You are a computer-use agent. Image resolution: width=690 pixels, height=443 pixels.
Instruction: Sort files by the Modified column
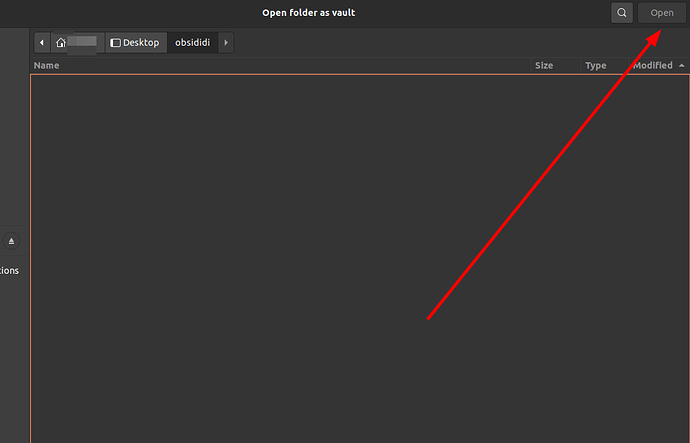pos(651,65)
